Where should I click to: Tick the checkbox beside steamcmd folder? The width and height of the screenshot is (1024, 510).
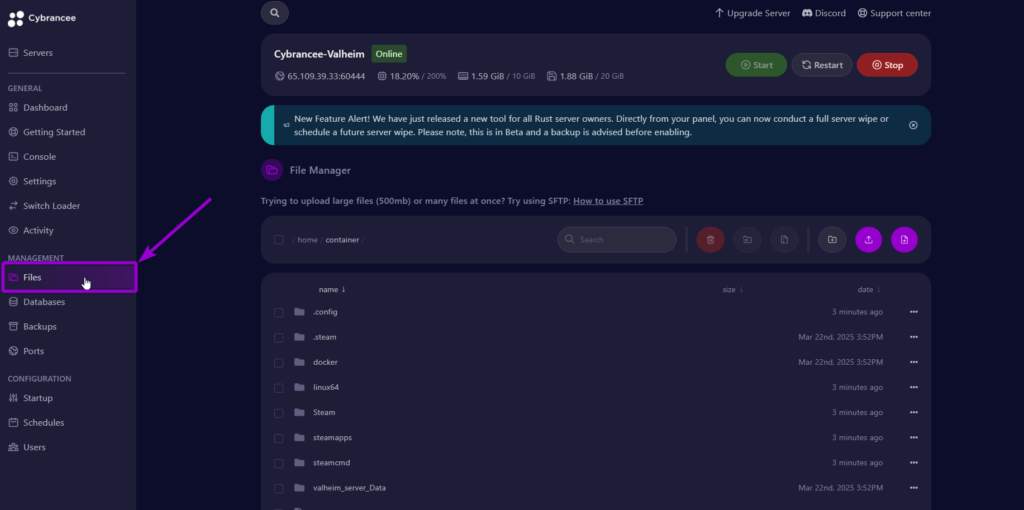pos(279,464)
